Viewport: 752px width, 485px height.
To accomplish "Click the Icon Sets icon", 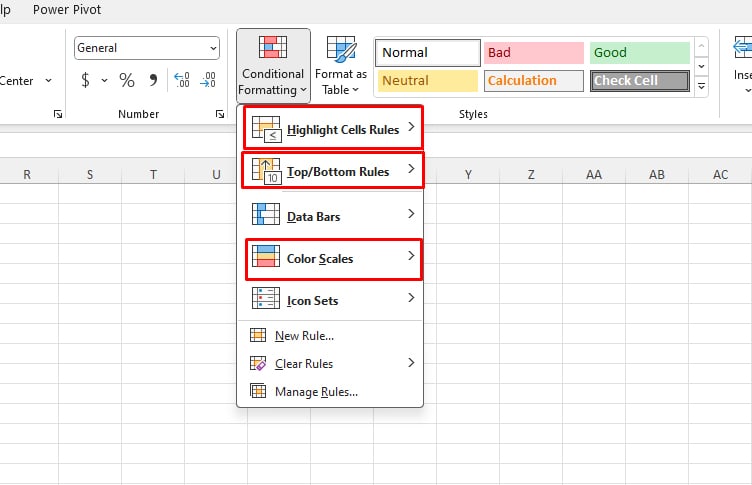I will pyautogui.click(x=266, y=298).
